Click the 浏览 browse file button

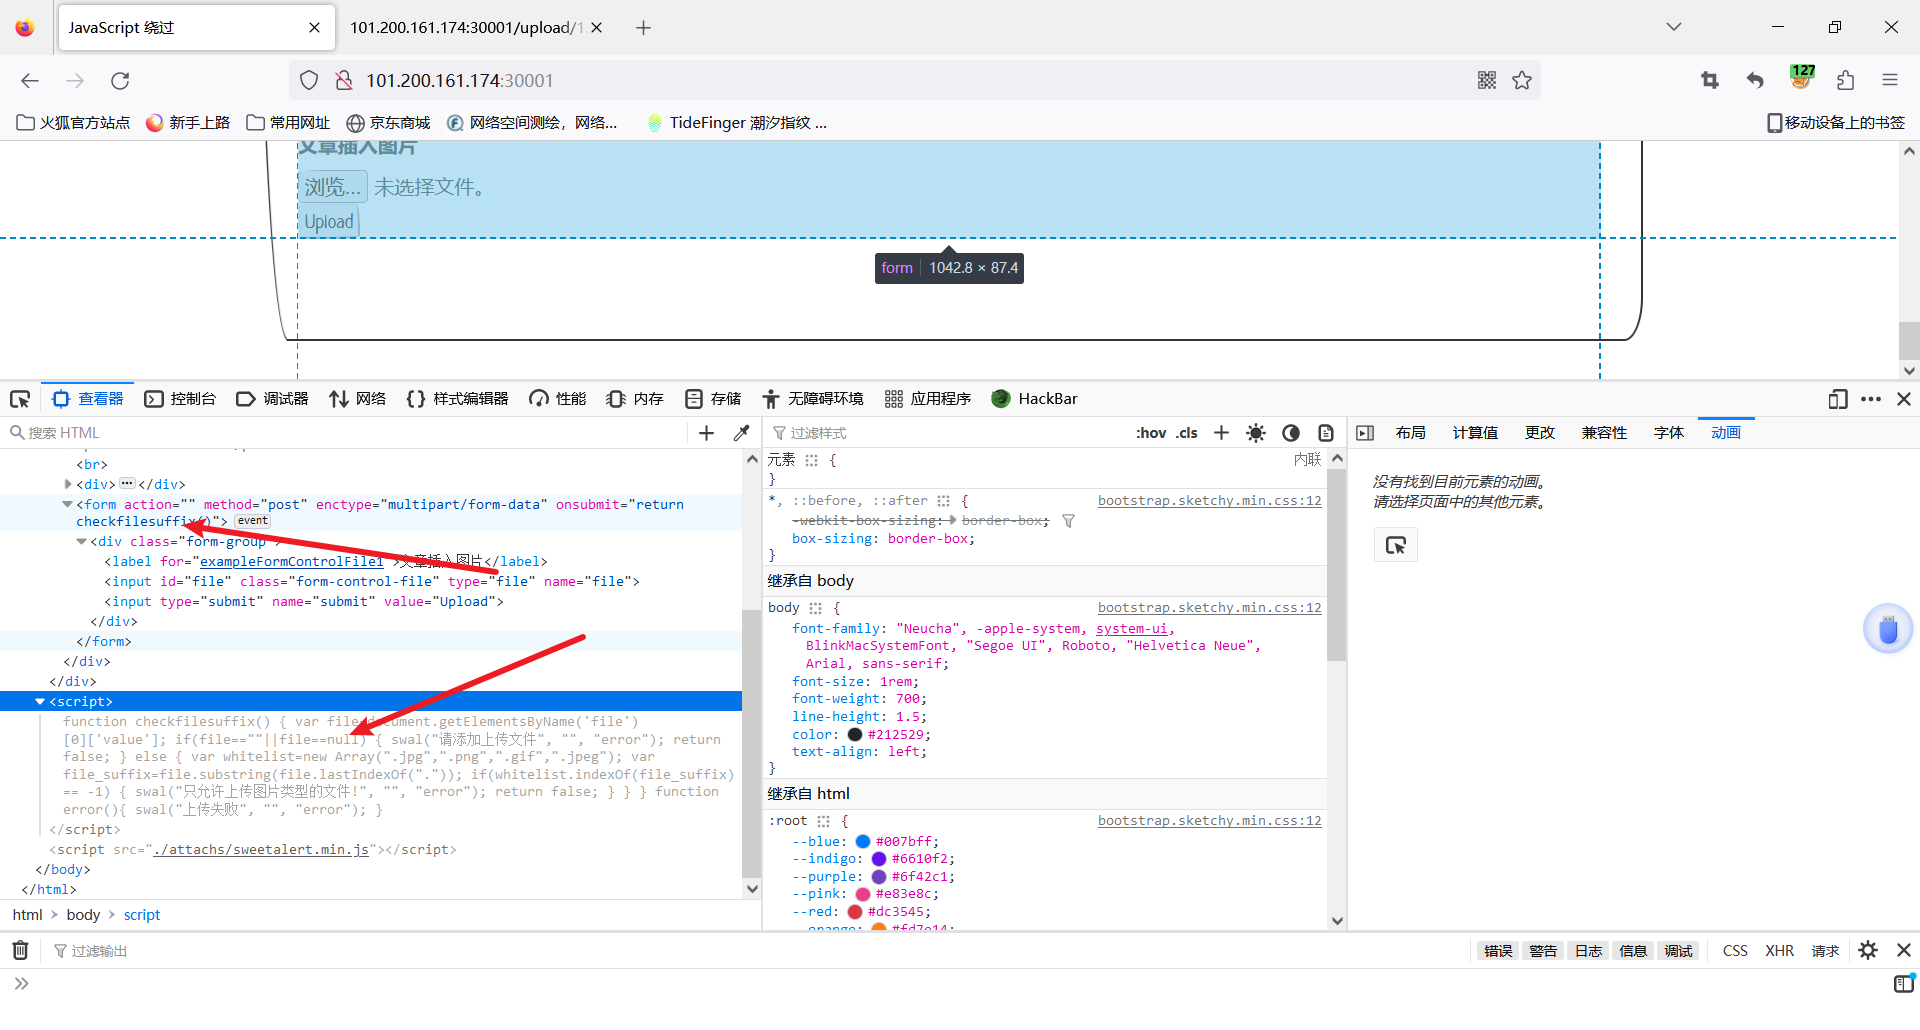(x=333, y=187)
